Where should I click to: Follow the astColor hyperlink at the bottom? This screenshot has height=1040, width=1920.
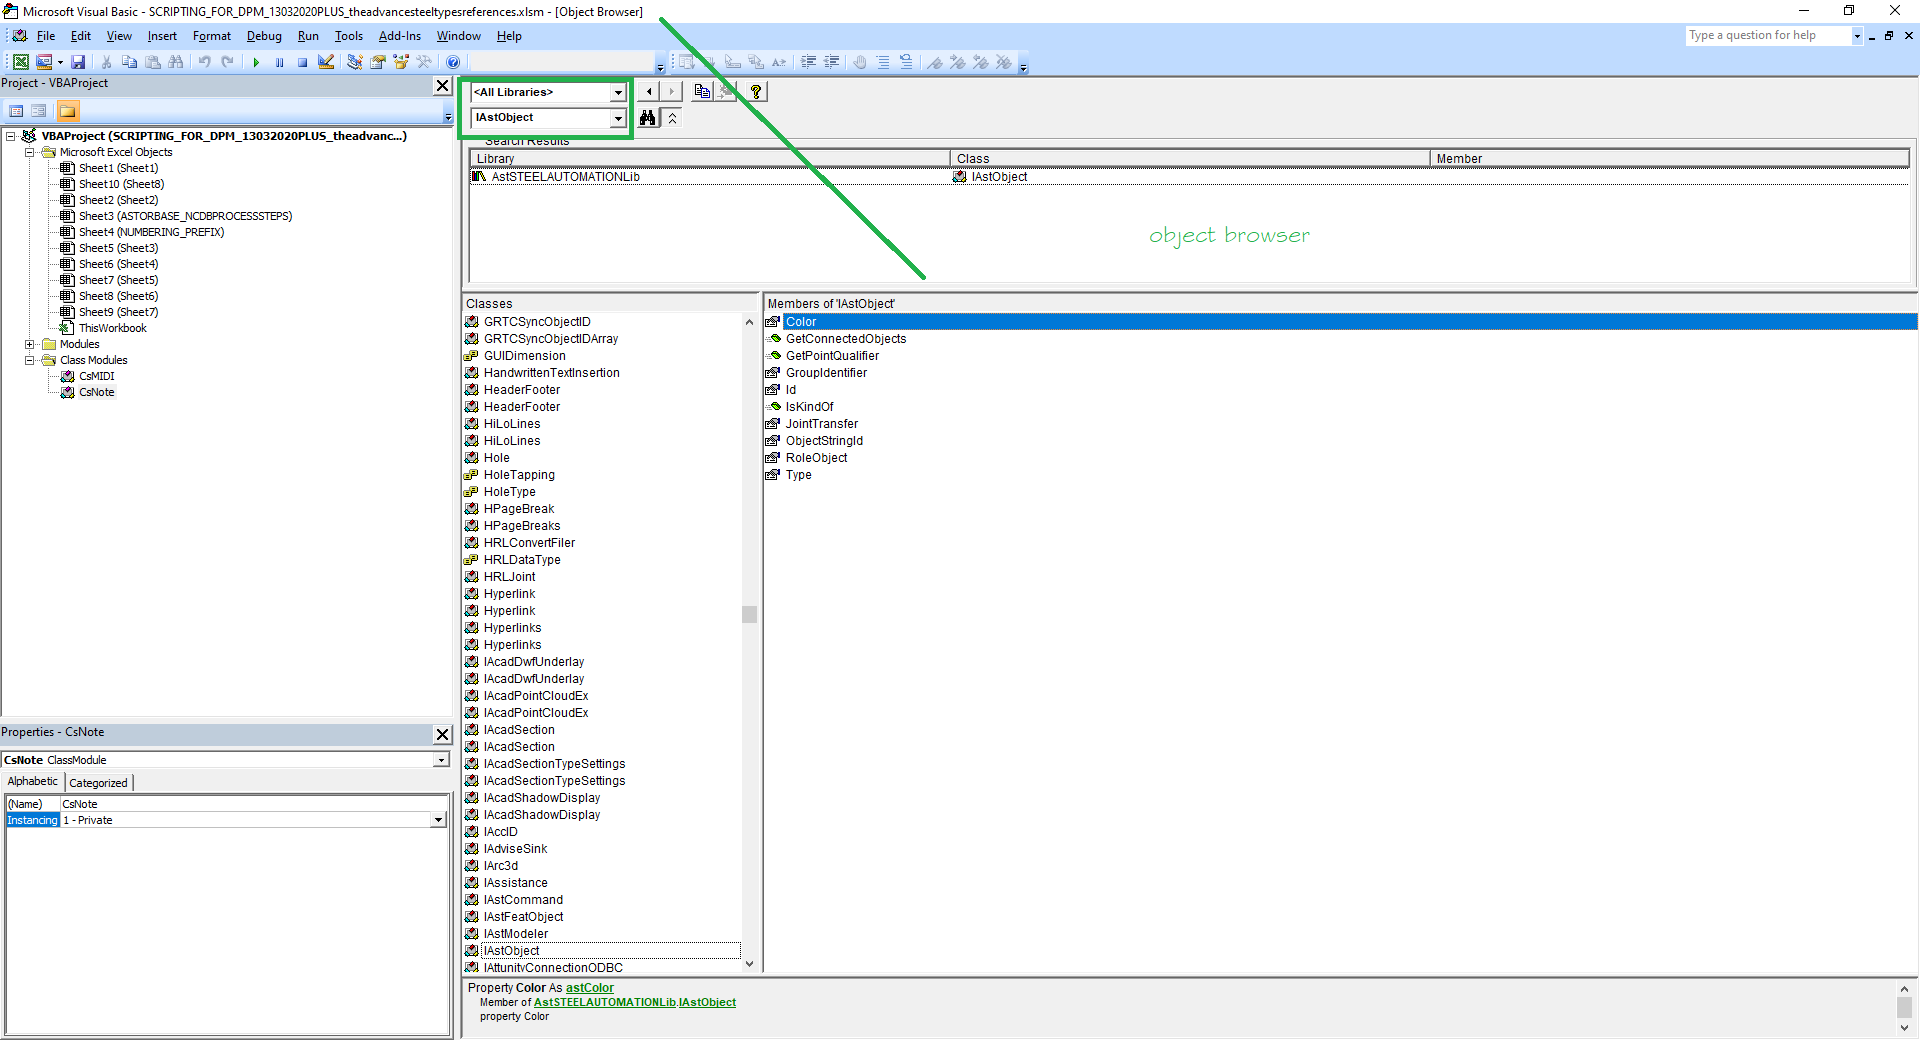pos(589,988)
